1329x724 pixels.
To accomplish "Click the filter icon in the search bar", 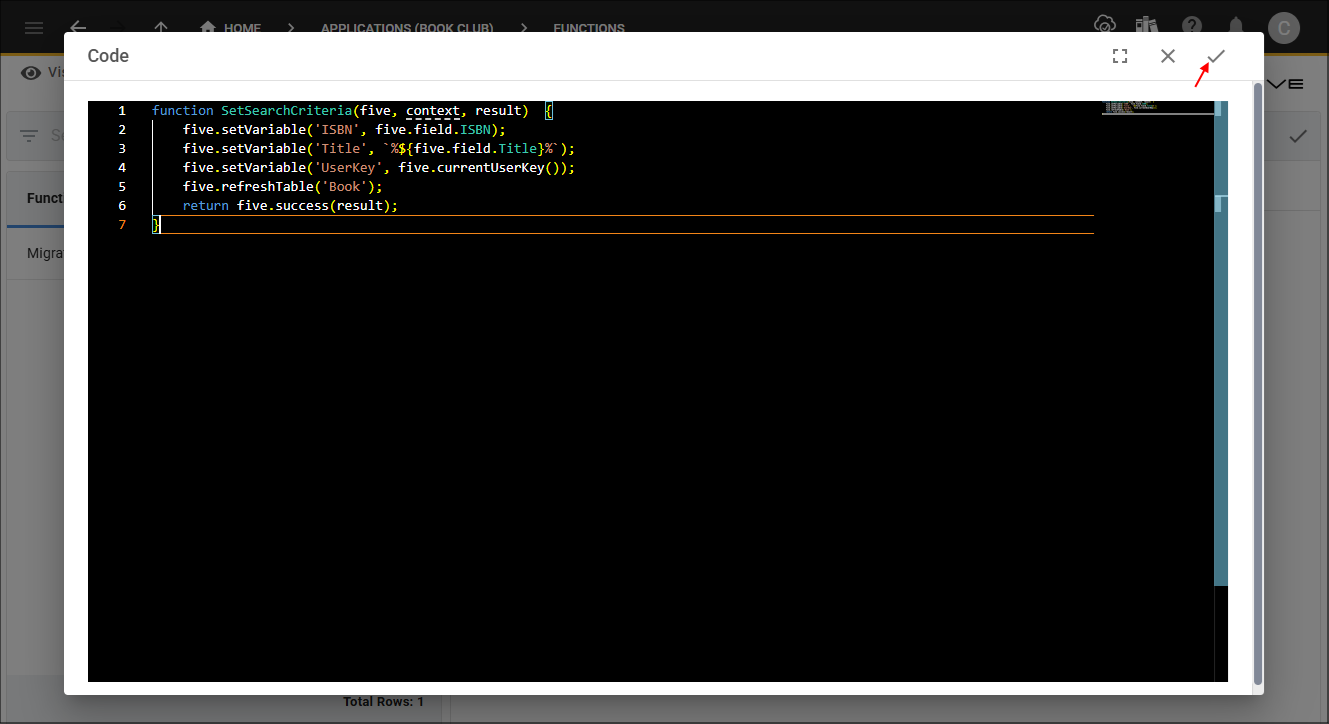I will 29,136.
